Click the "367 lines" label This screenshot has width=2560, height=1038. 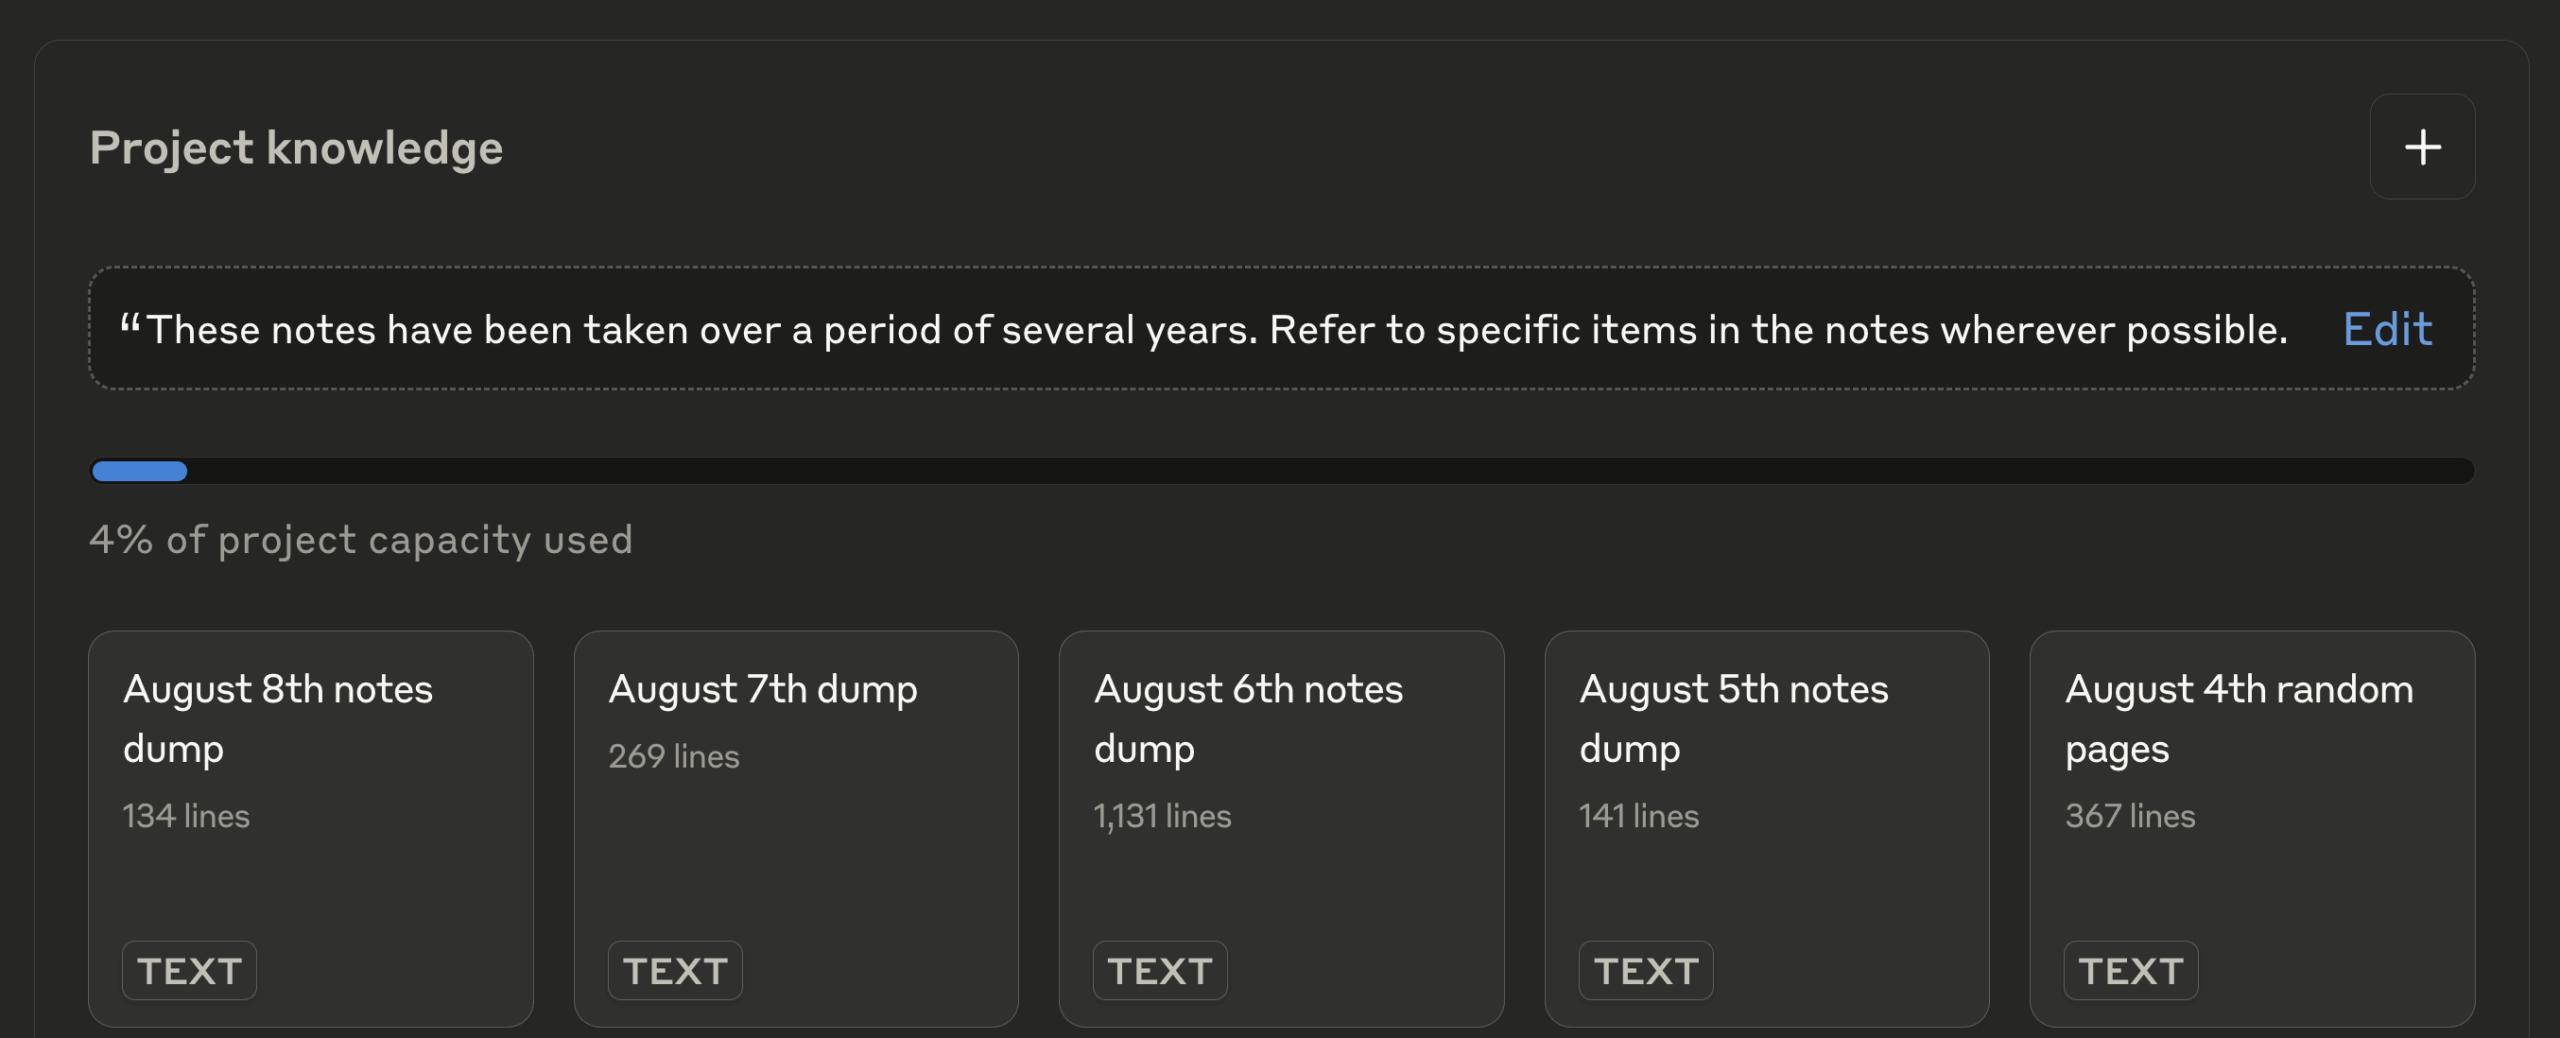tap(2130, 816)
